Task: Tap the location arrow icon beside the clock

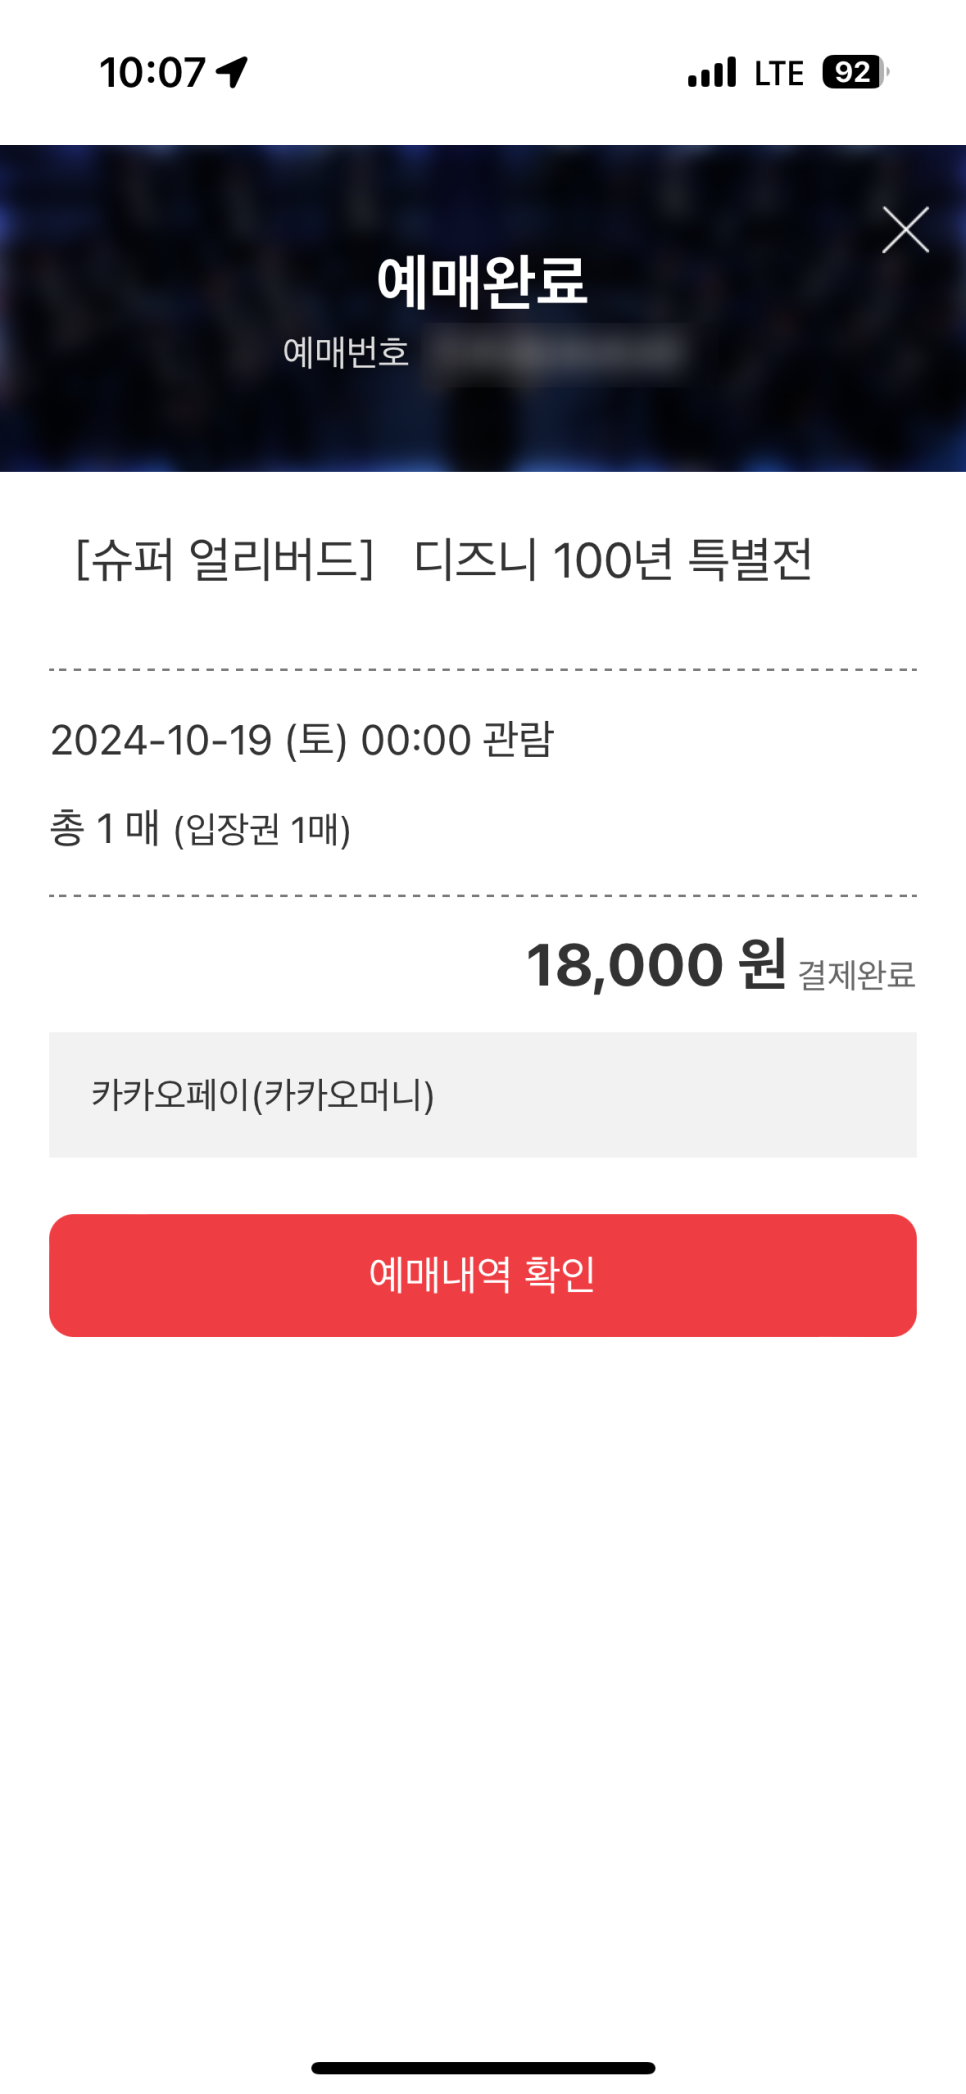Action: pyautogui.click(x=232, y=72)
